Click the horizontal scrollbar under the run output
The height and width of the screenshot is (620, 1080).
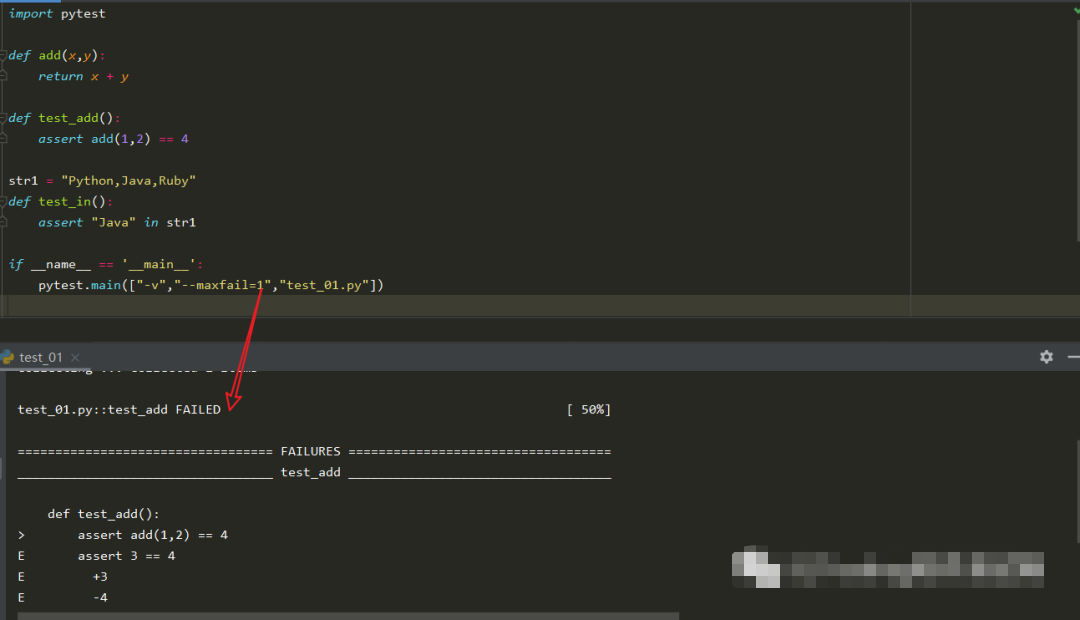pos(348,616)
